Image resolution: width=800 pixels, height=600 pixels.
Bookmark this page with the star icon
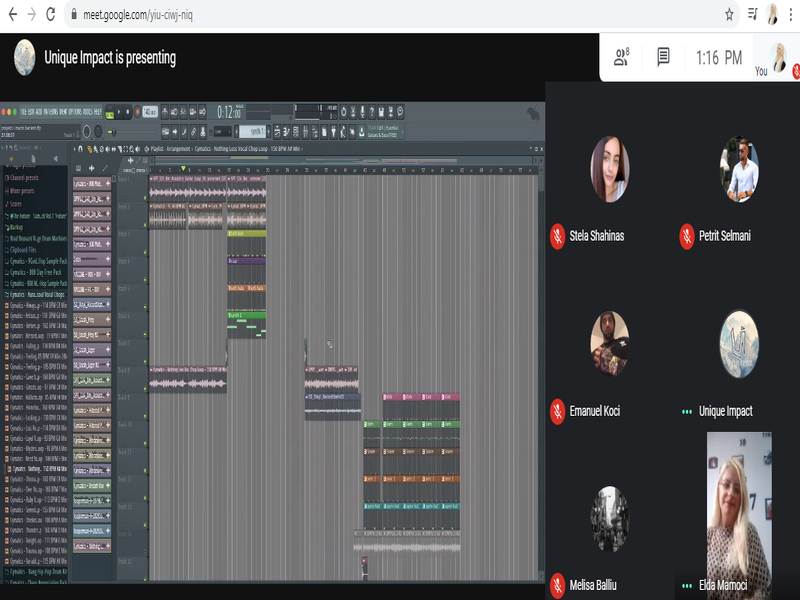[x=729, y=14]
